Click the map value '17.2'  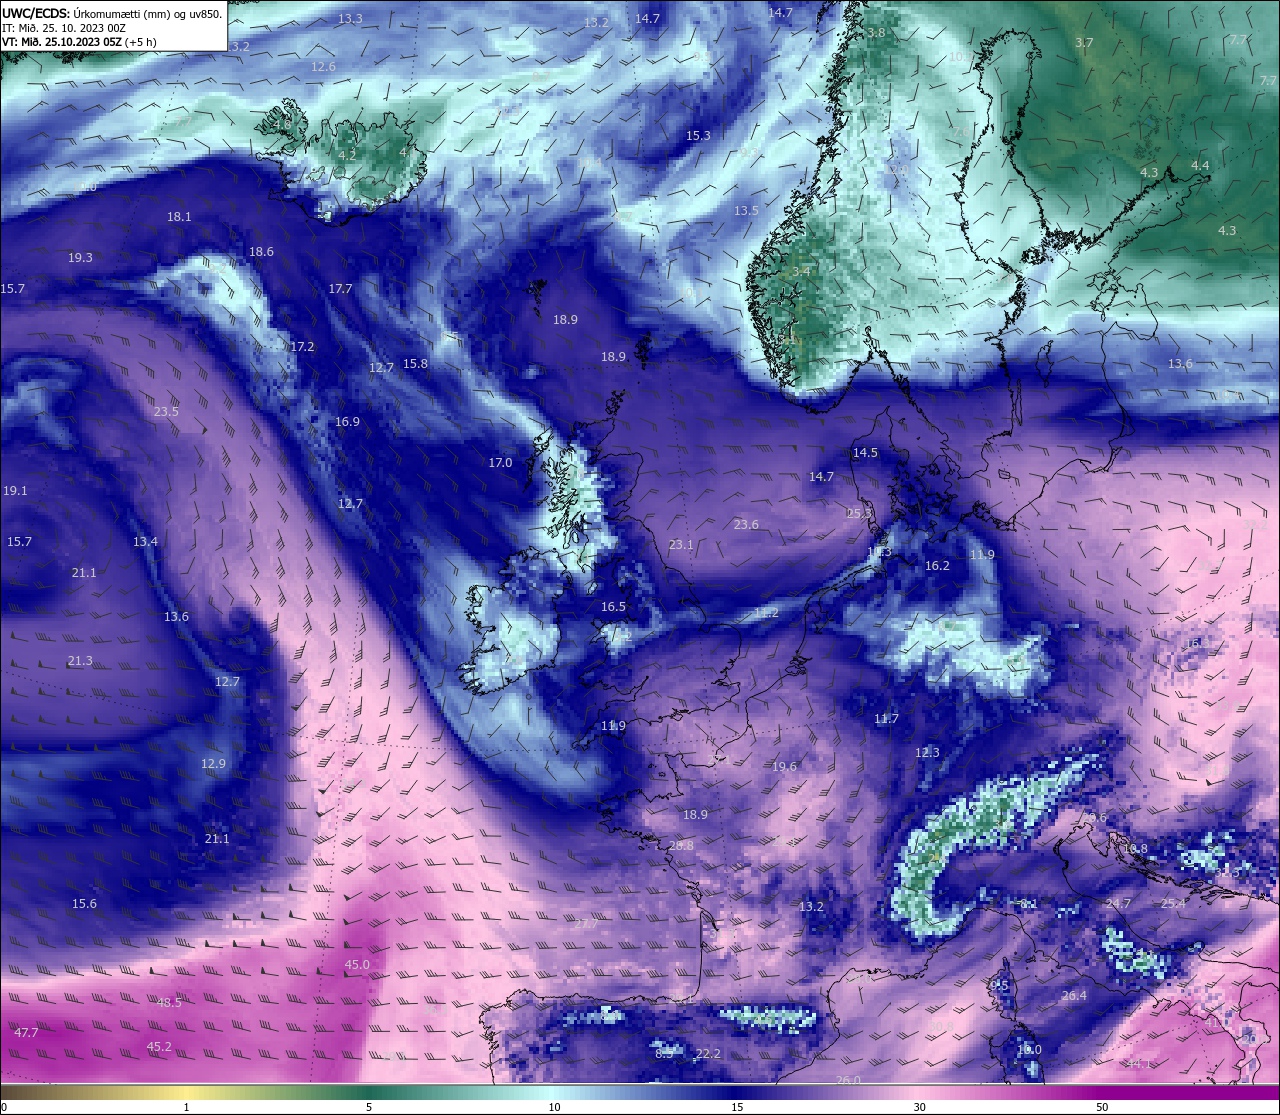coord(302,347)
